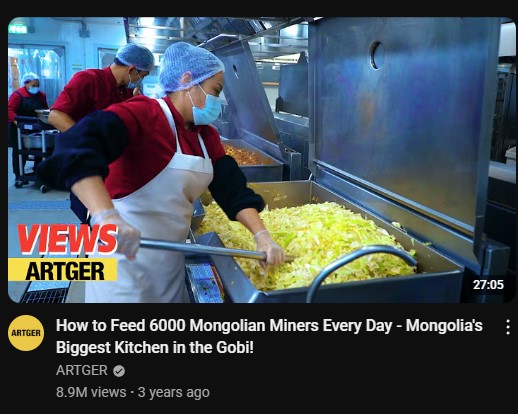The height and width of the screenshot is (414, 518).
Task: Go to the ARTGER channel name link
Action: (x=82, y=370)
